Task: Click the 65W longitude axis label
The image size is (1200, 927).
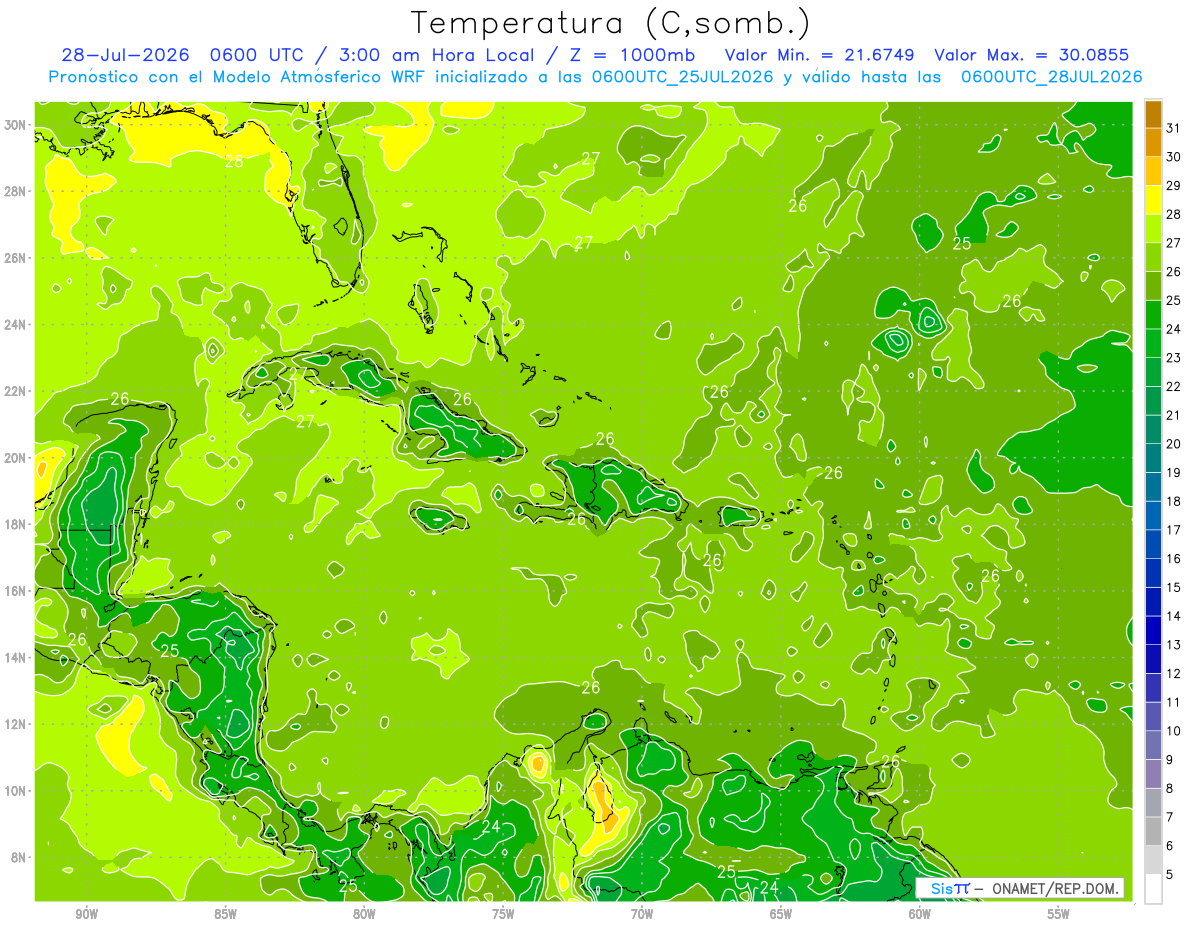Action: pos(781,914)
